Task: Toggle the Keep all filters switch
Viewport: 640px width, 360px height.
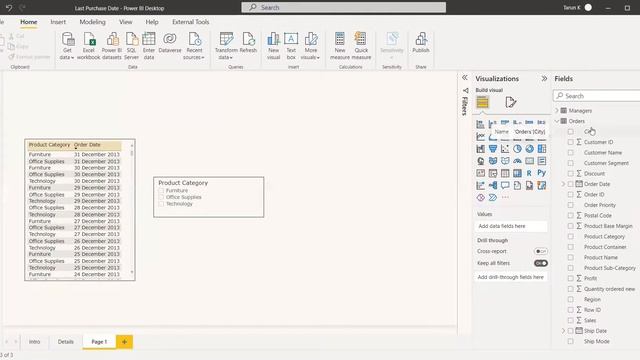Action: 540,263
